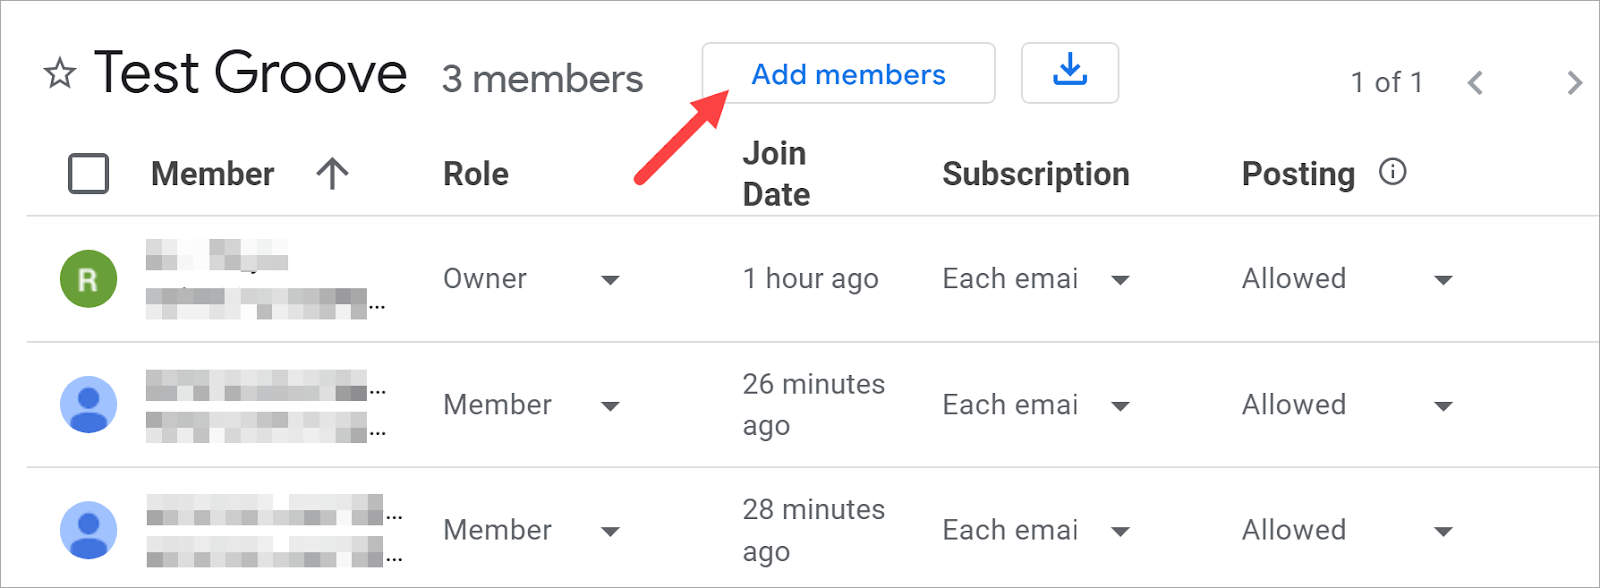Click the avatar of the 26-minutes-ago member
This screenshot has width=1600, height=588.
pos(88,404)
